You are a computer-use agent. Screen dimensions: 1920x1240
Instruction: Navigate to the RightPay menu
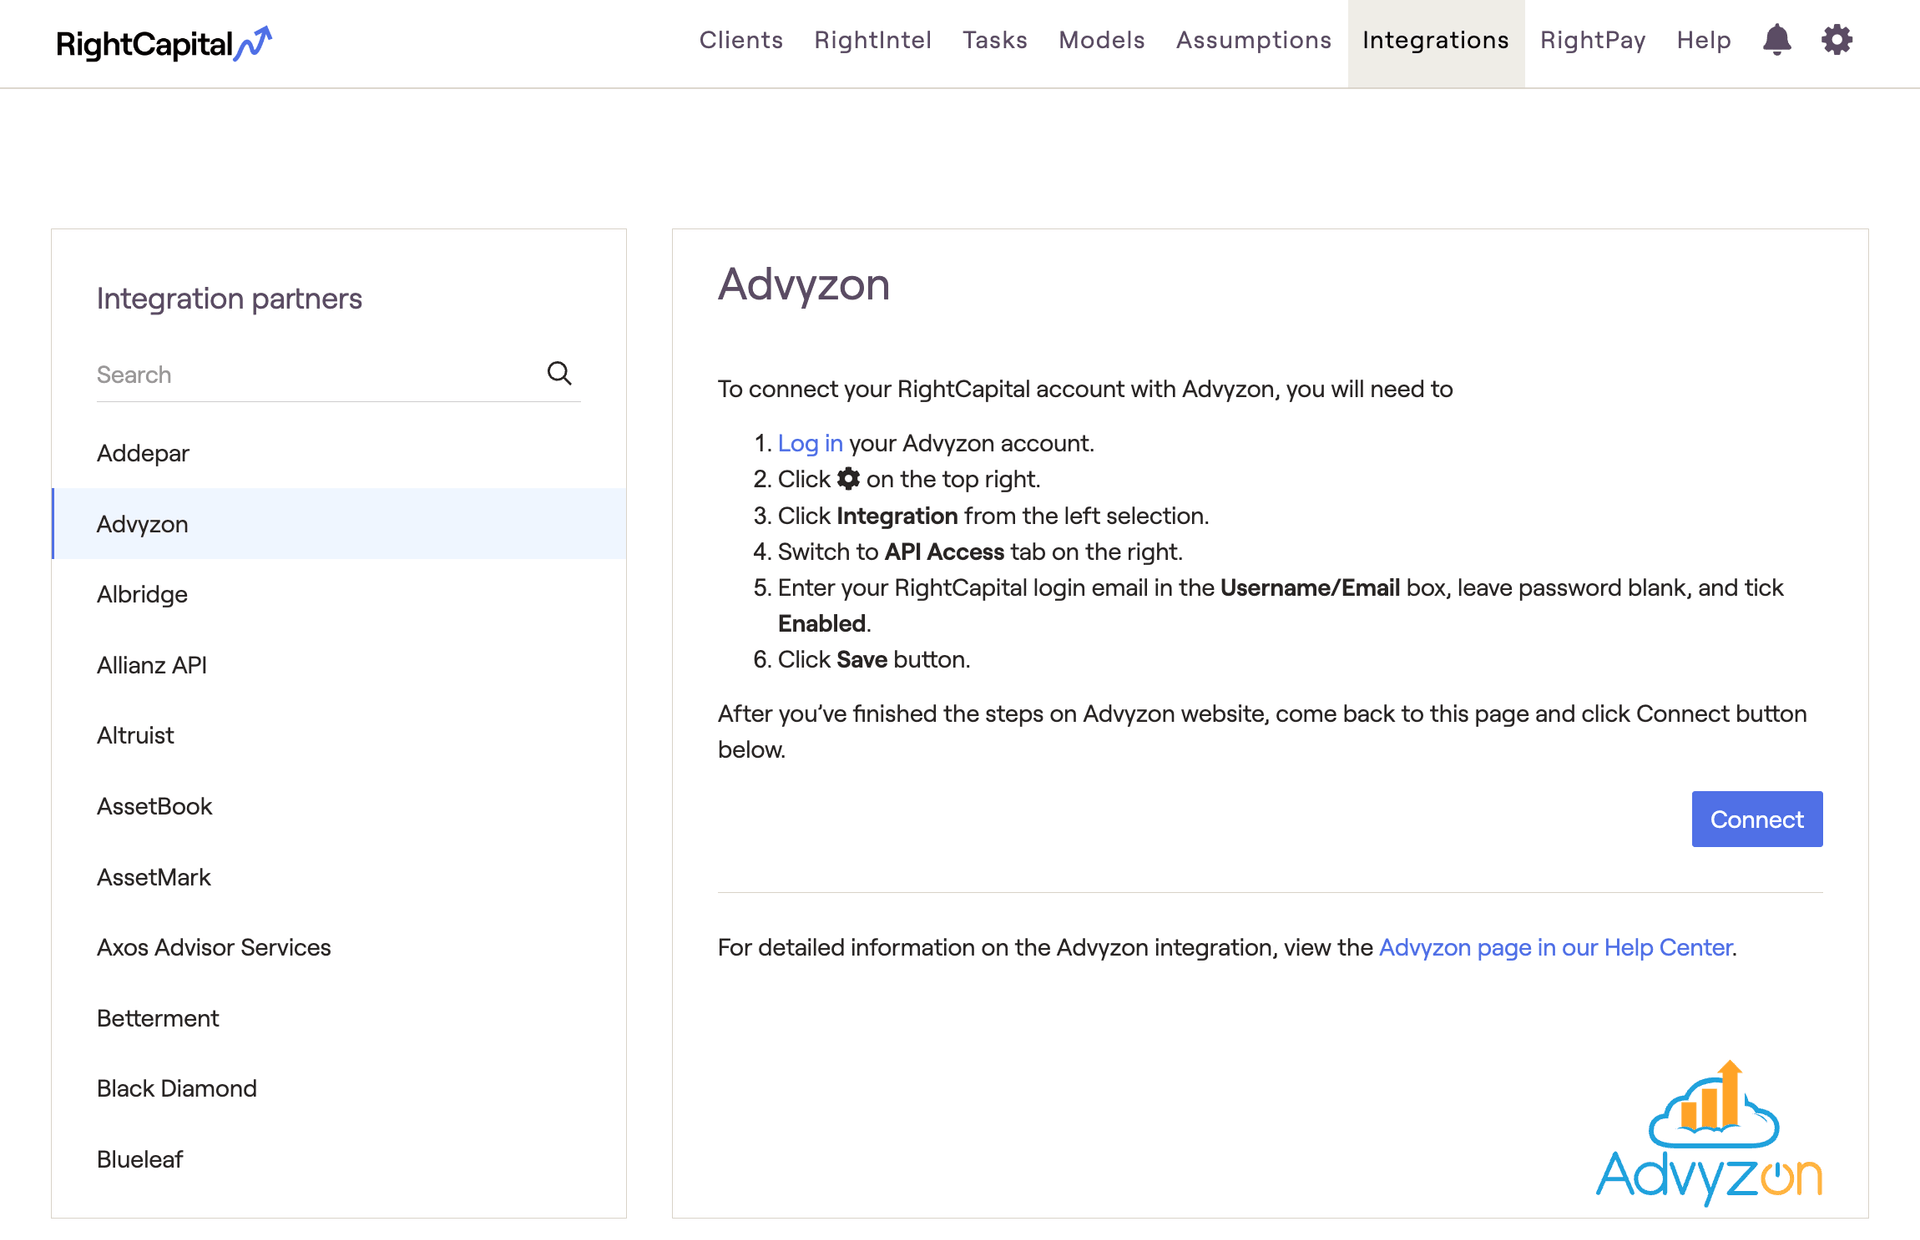(x=1592, y=40)
